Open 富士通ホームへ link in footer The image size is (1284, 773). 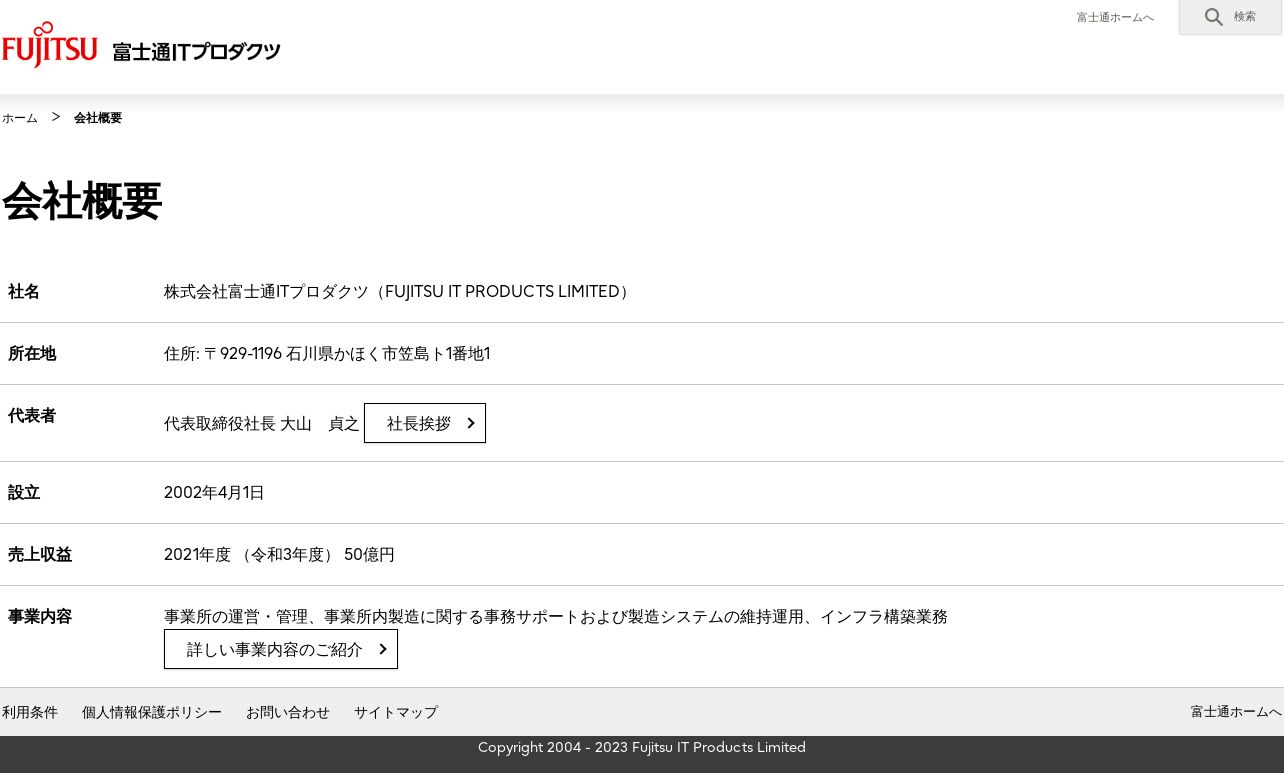coord(1236,712)
